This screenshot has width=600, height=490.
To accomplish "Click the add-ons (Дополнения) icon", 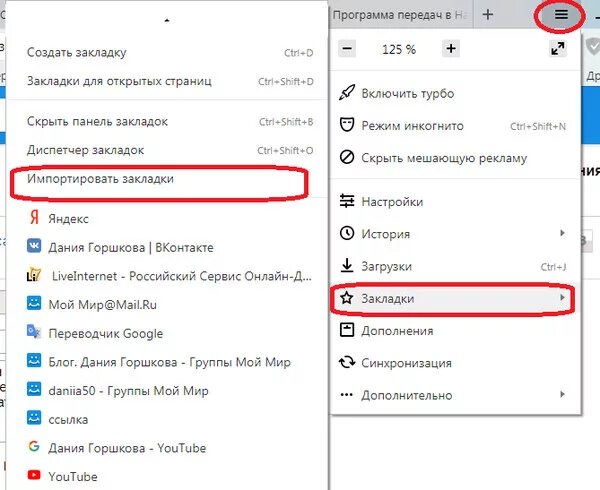I will tap(347, 330).
